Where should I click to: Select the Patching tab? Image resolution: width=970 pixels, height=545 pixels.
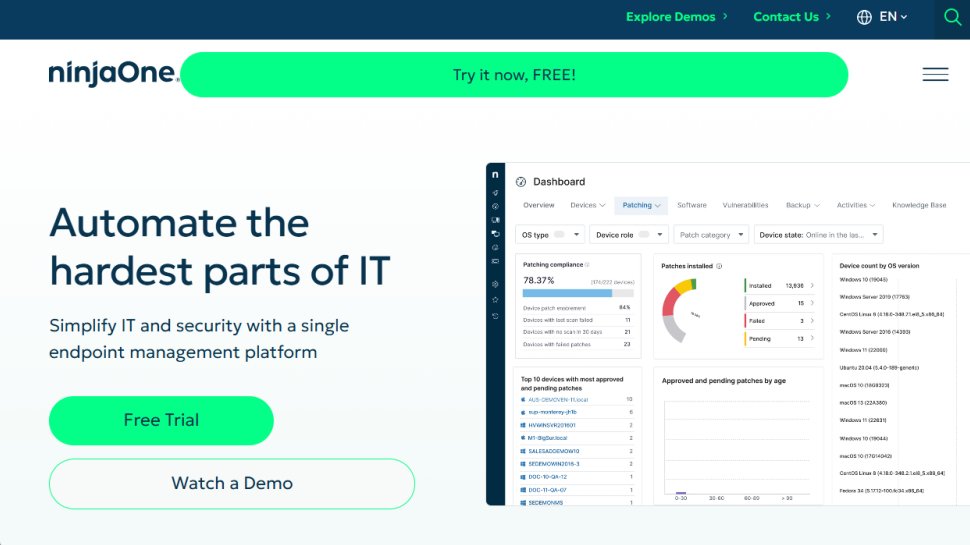tap(642, 205)
